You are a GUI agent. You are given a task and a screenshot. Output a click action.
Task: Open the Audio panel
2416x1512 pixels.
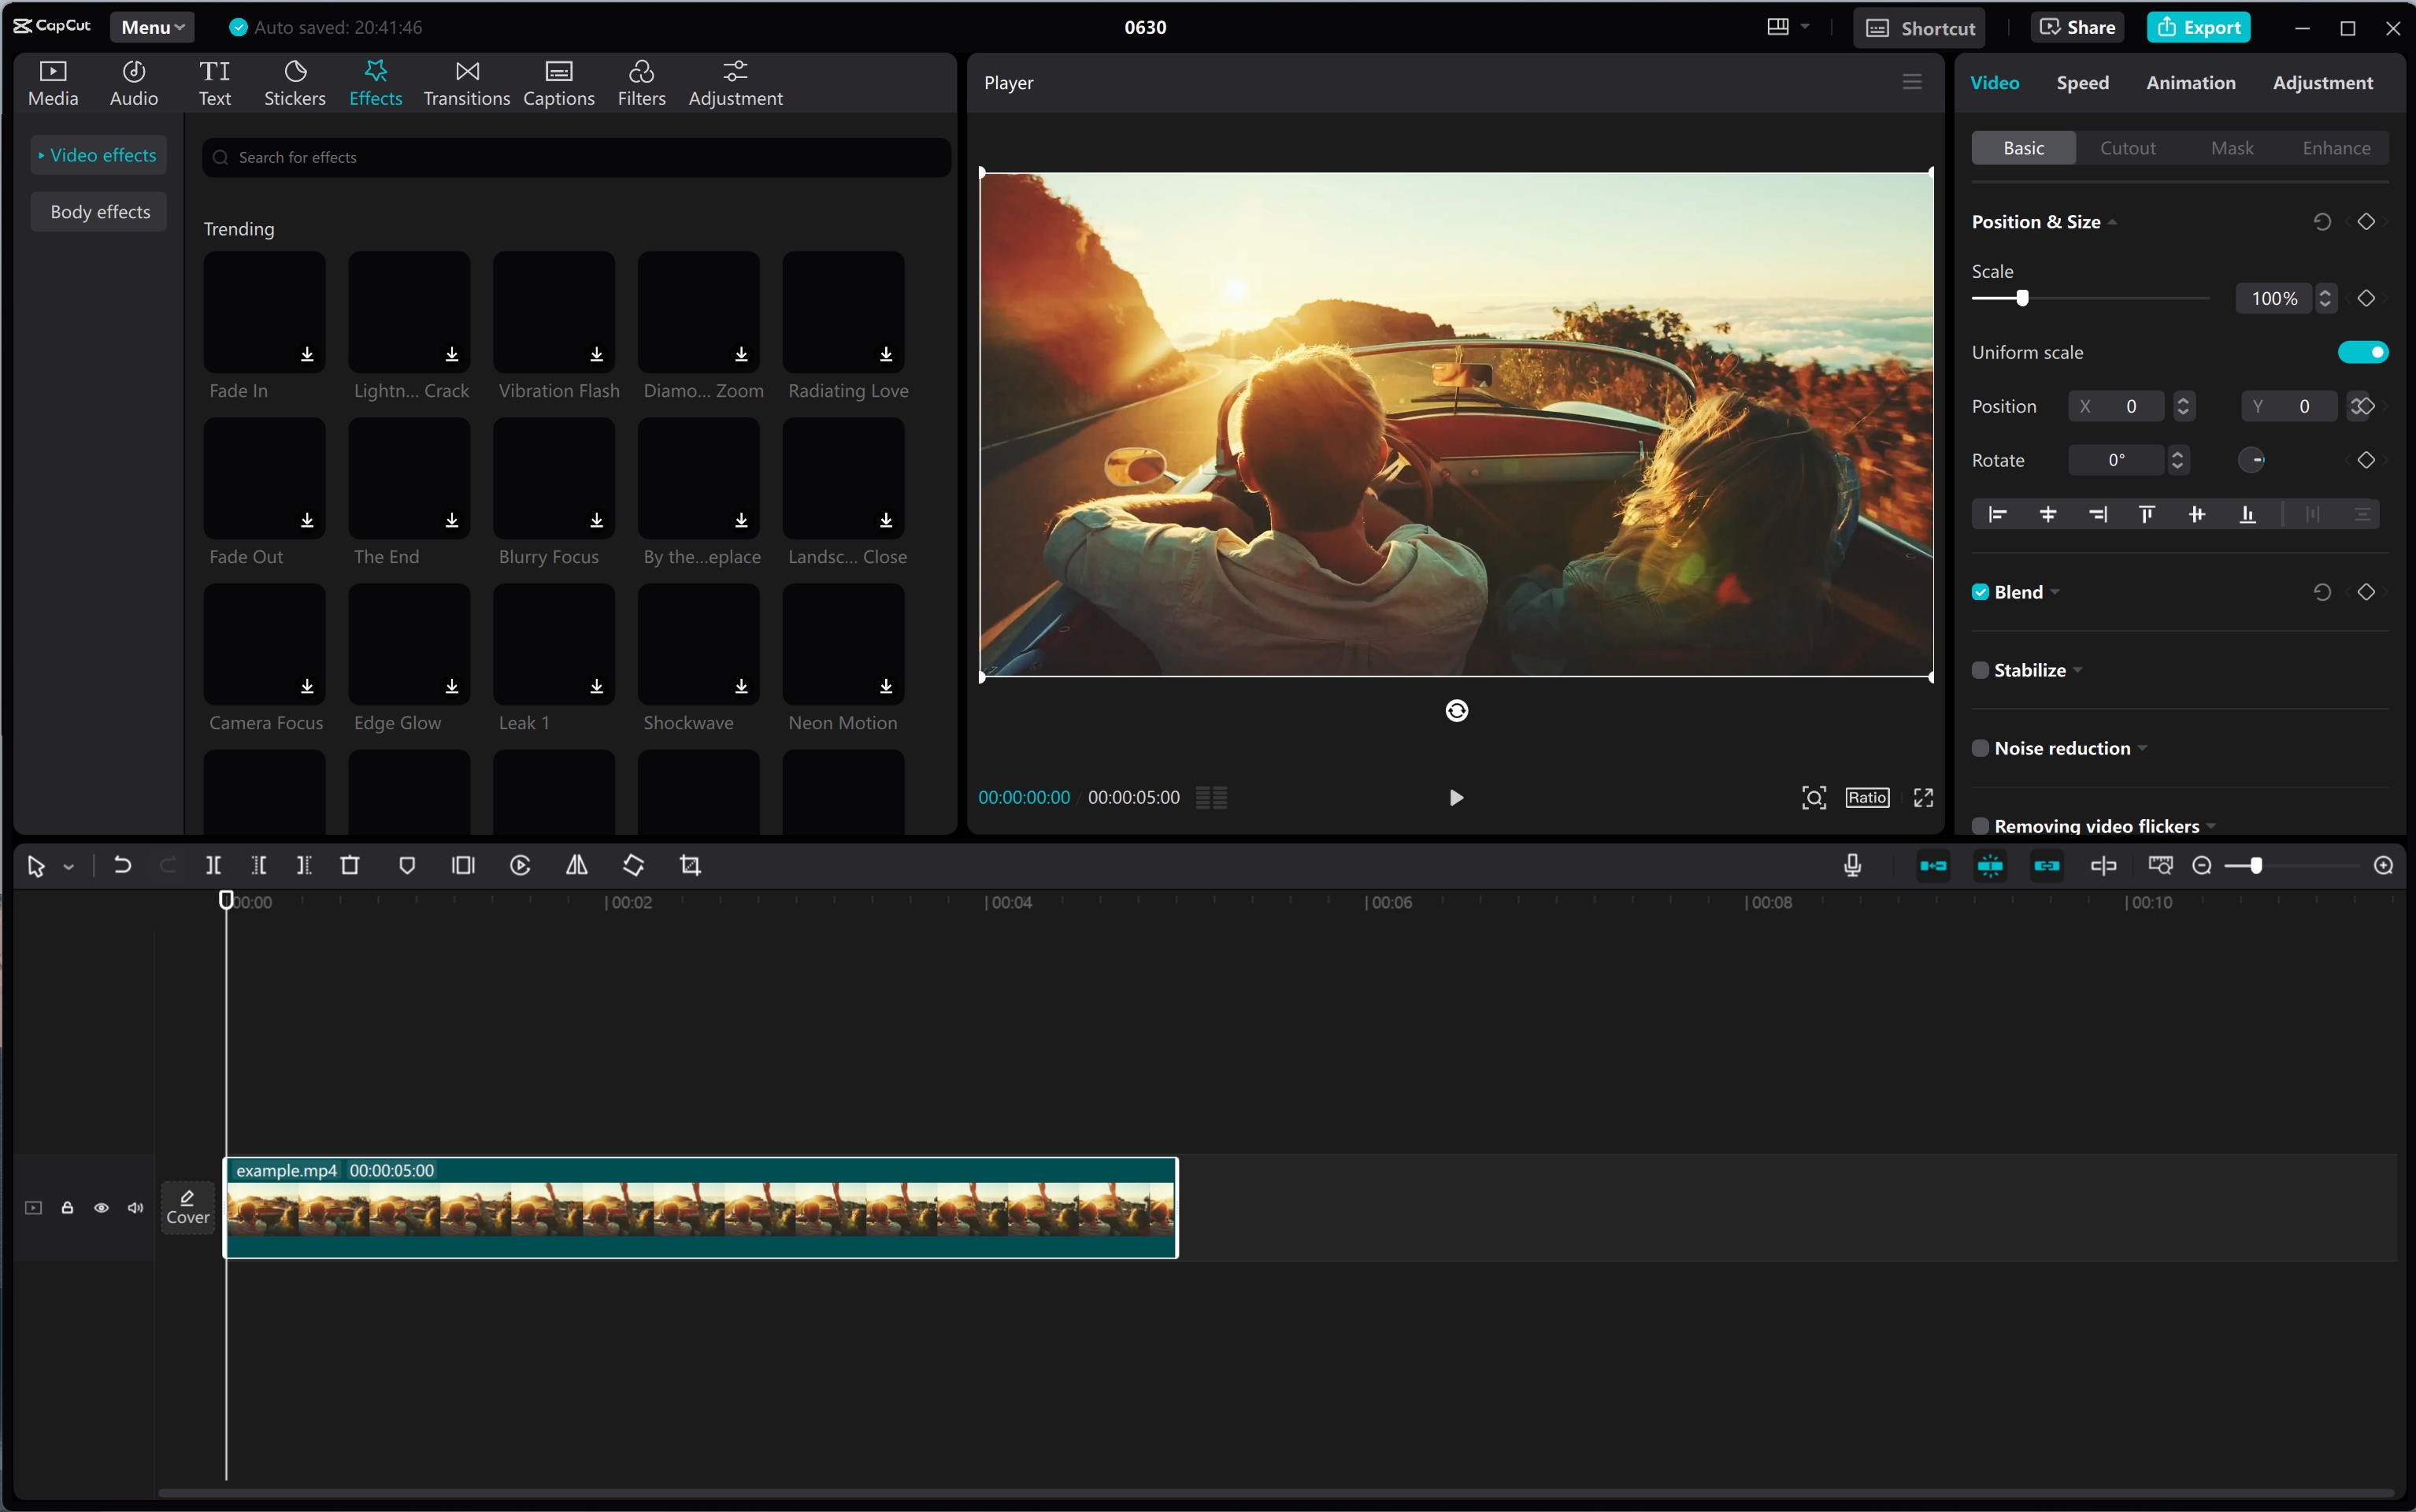tap(134, 83)
